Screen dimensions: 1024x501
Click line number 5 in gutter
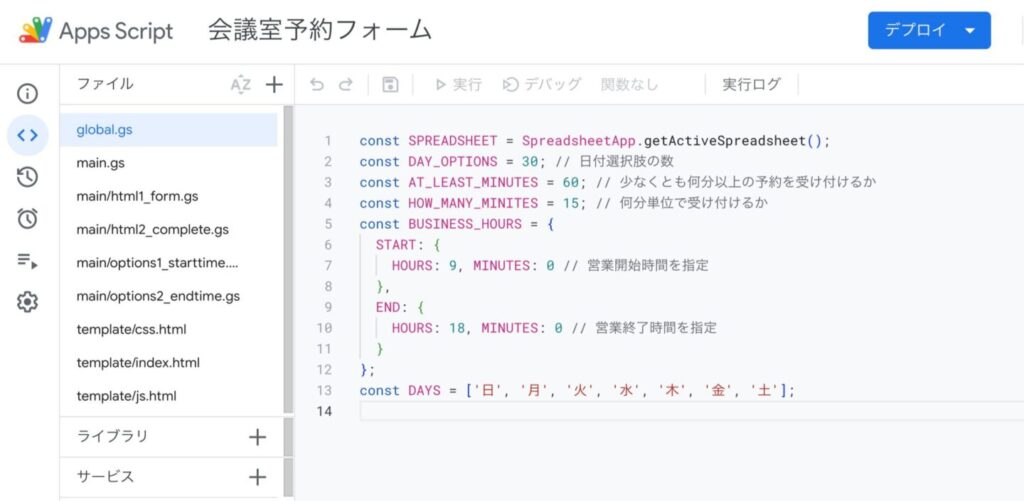[328, 224]
